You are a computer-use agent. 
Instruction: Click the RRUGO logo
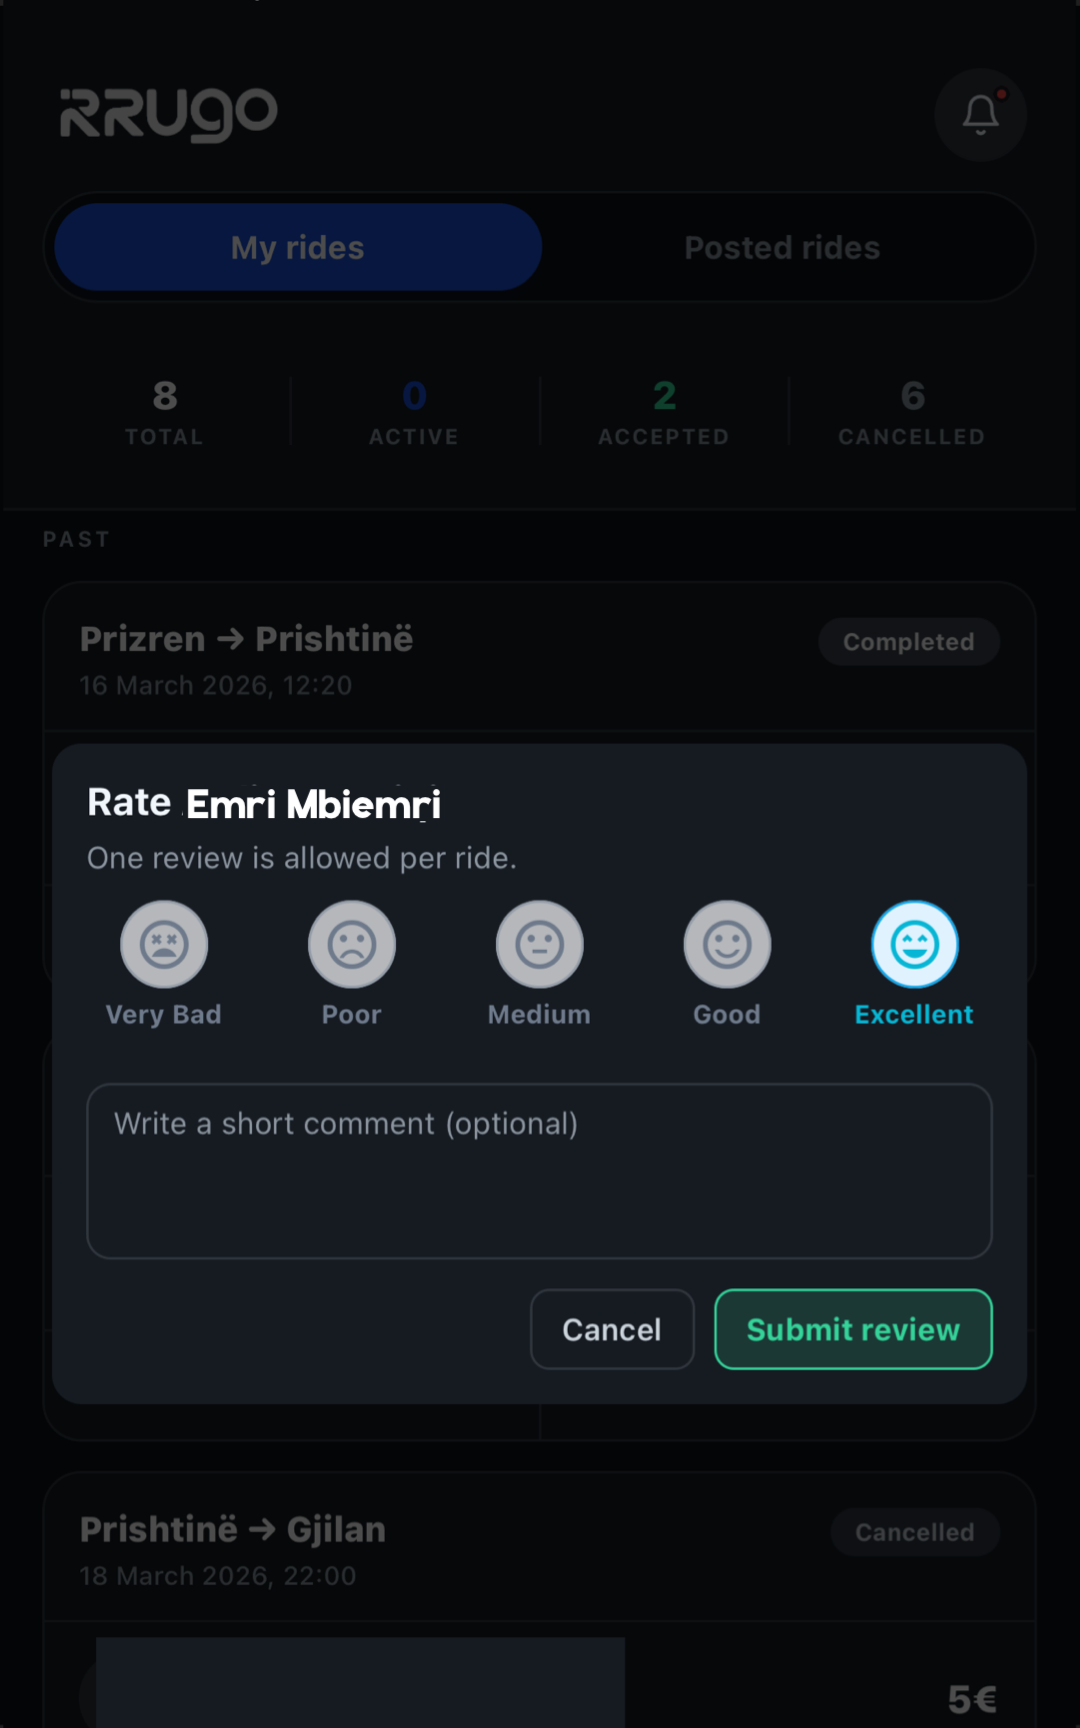tap(169, 113)
